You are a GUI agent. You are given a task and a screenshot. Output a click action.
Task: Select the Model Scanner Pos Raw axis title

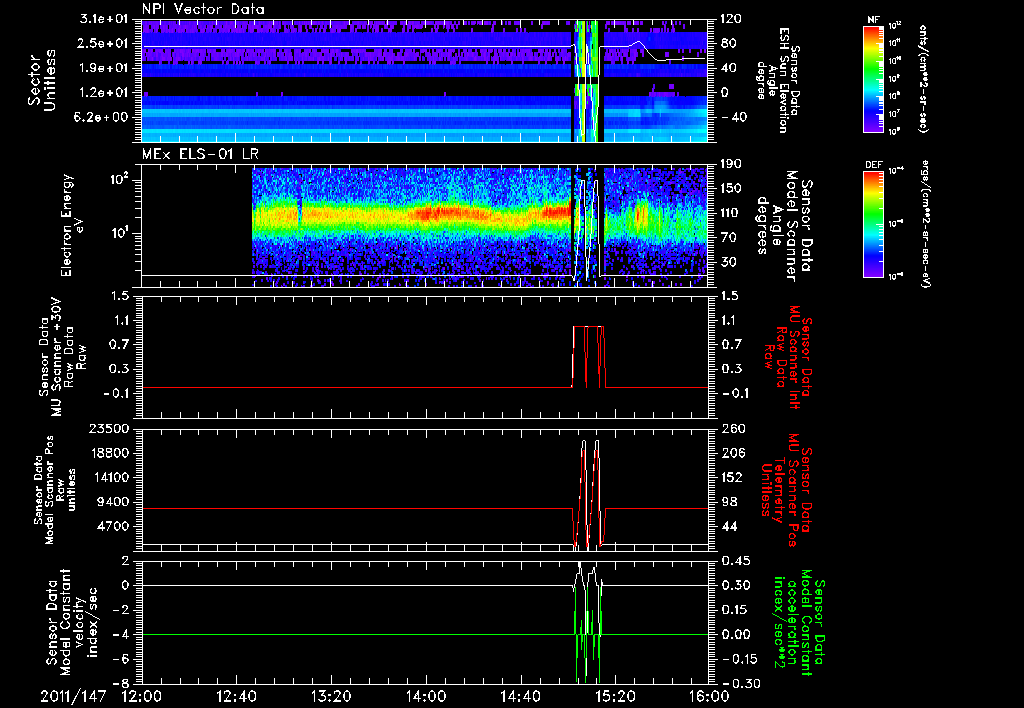[x=54, y=490]
